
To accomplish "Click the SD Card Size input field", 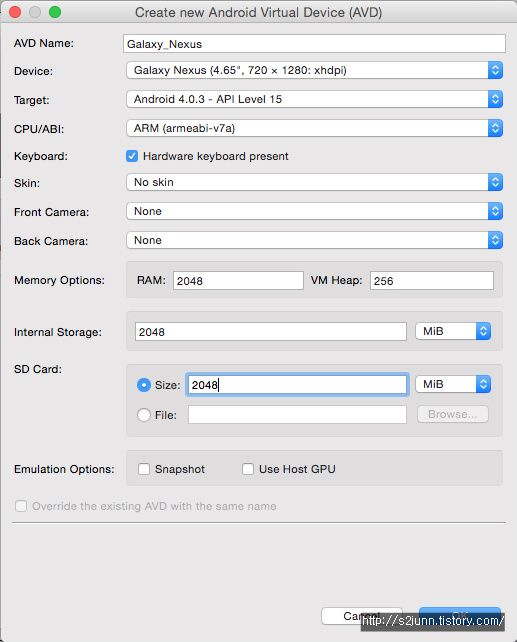I will [297, 384].
